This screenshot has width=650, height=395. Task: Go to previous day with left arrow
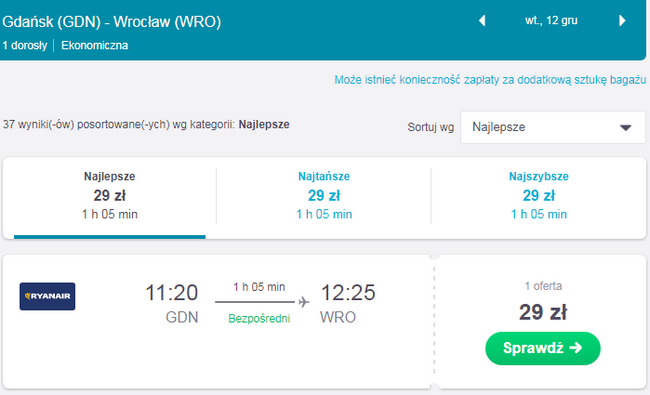[x=482, y=21]
